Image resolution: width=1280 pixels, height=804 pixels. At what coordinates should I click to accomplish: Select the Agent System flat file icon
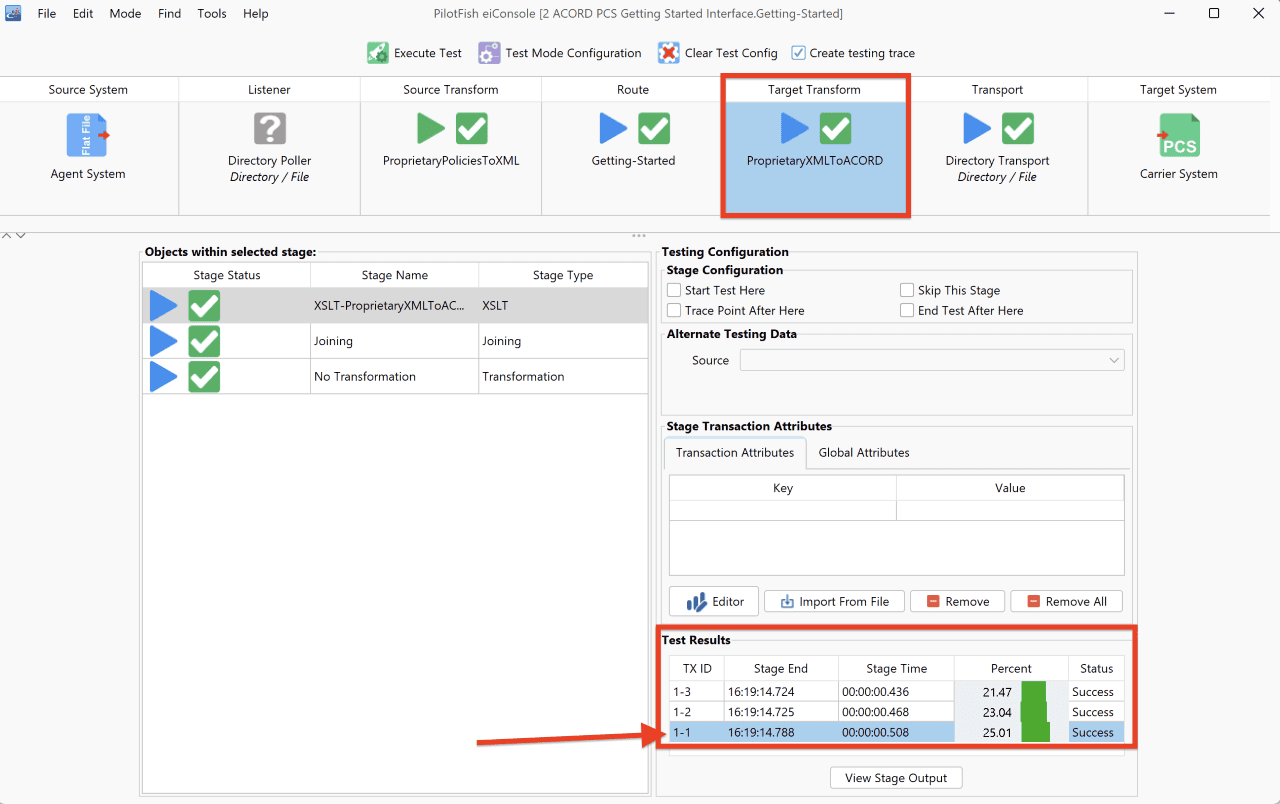pyautogui.click(x=88, y=135)
